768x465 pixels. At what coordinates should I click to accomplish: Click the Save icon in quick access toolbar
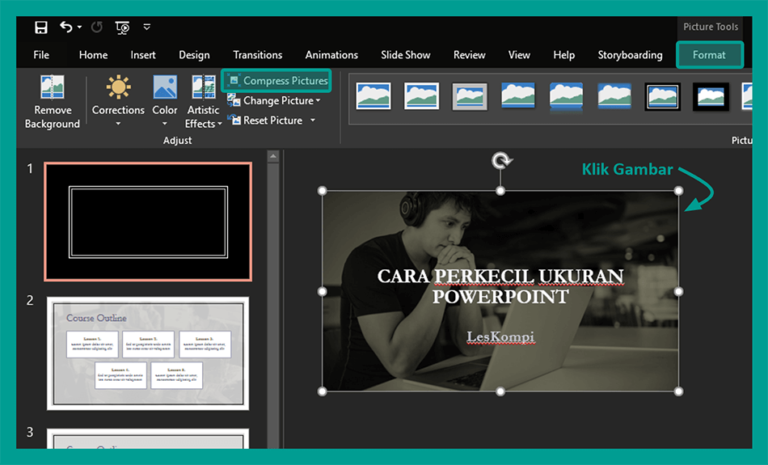[x=41, y=27]
